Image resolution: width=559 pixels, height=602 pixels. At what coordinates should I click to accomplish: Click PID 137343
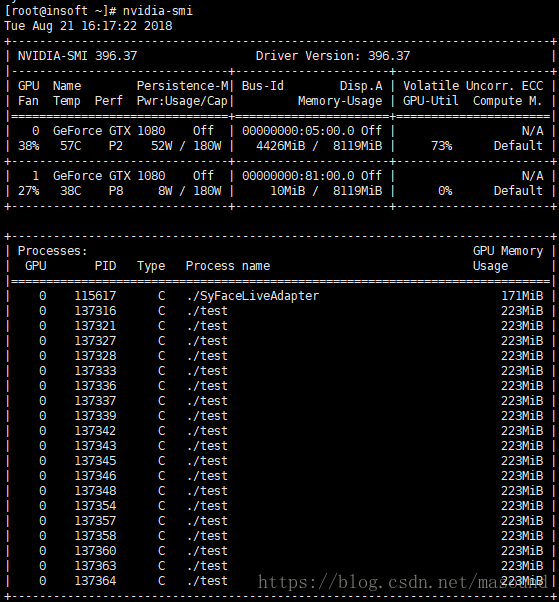(x=95, y=446)
